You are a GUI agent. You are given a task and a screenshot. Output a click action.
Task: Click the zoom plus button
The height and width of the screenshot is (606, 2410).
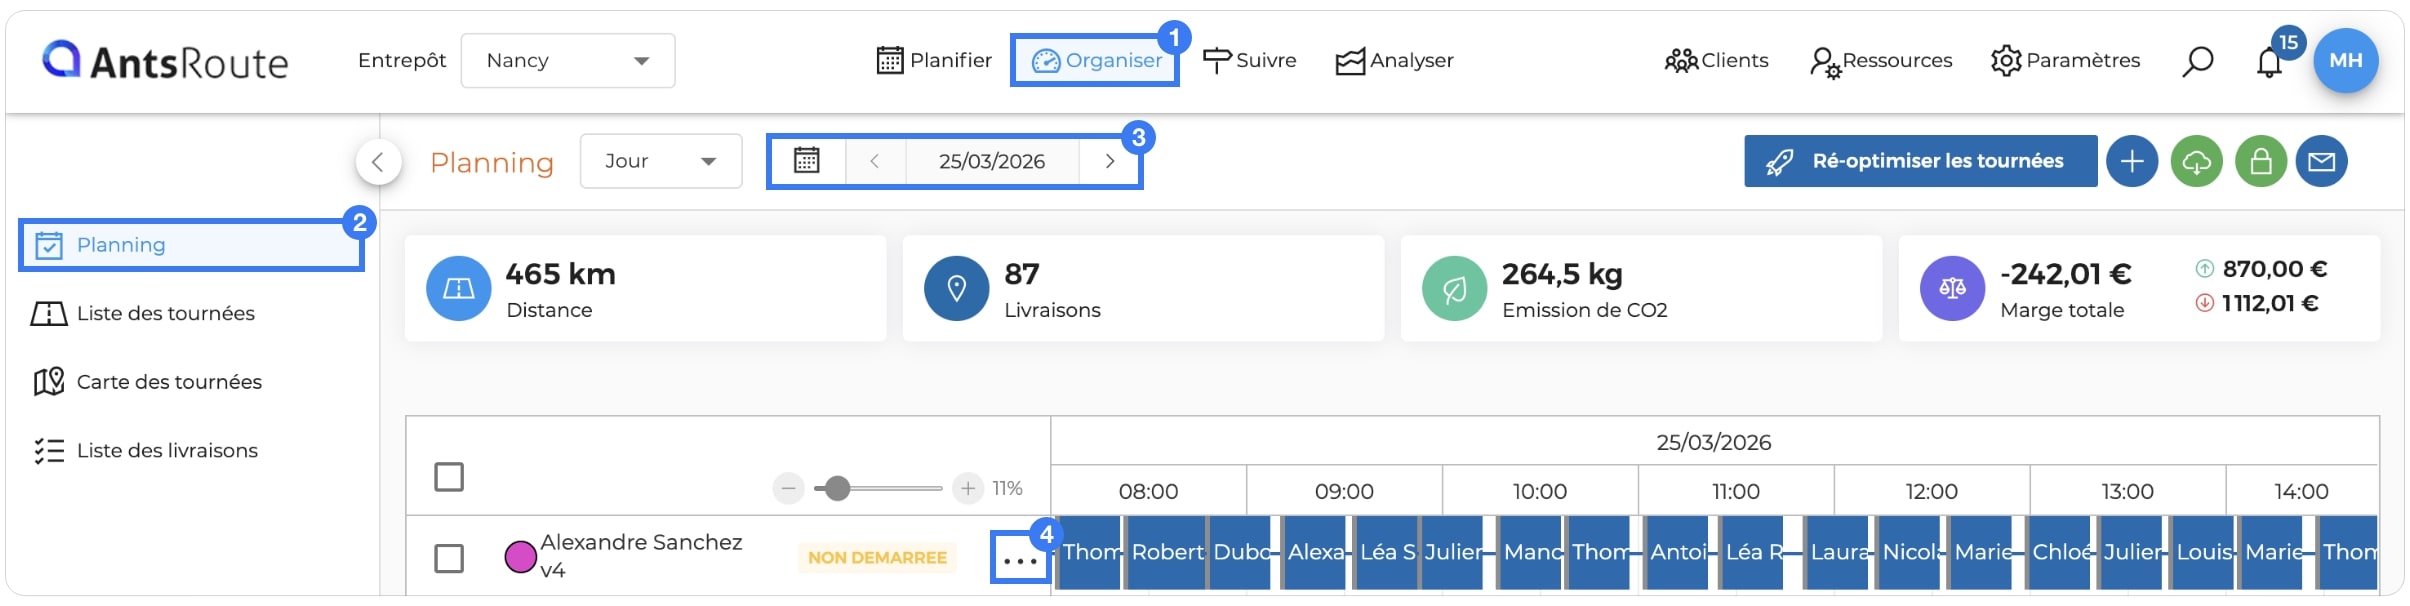tap(967, 488)
